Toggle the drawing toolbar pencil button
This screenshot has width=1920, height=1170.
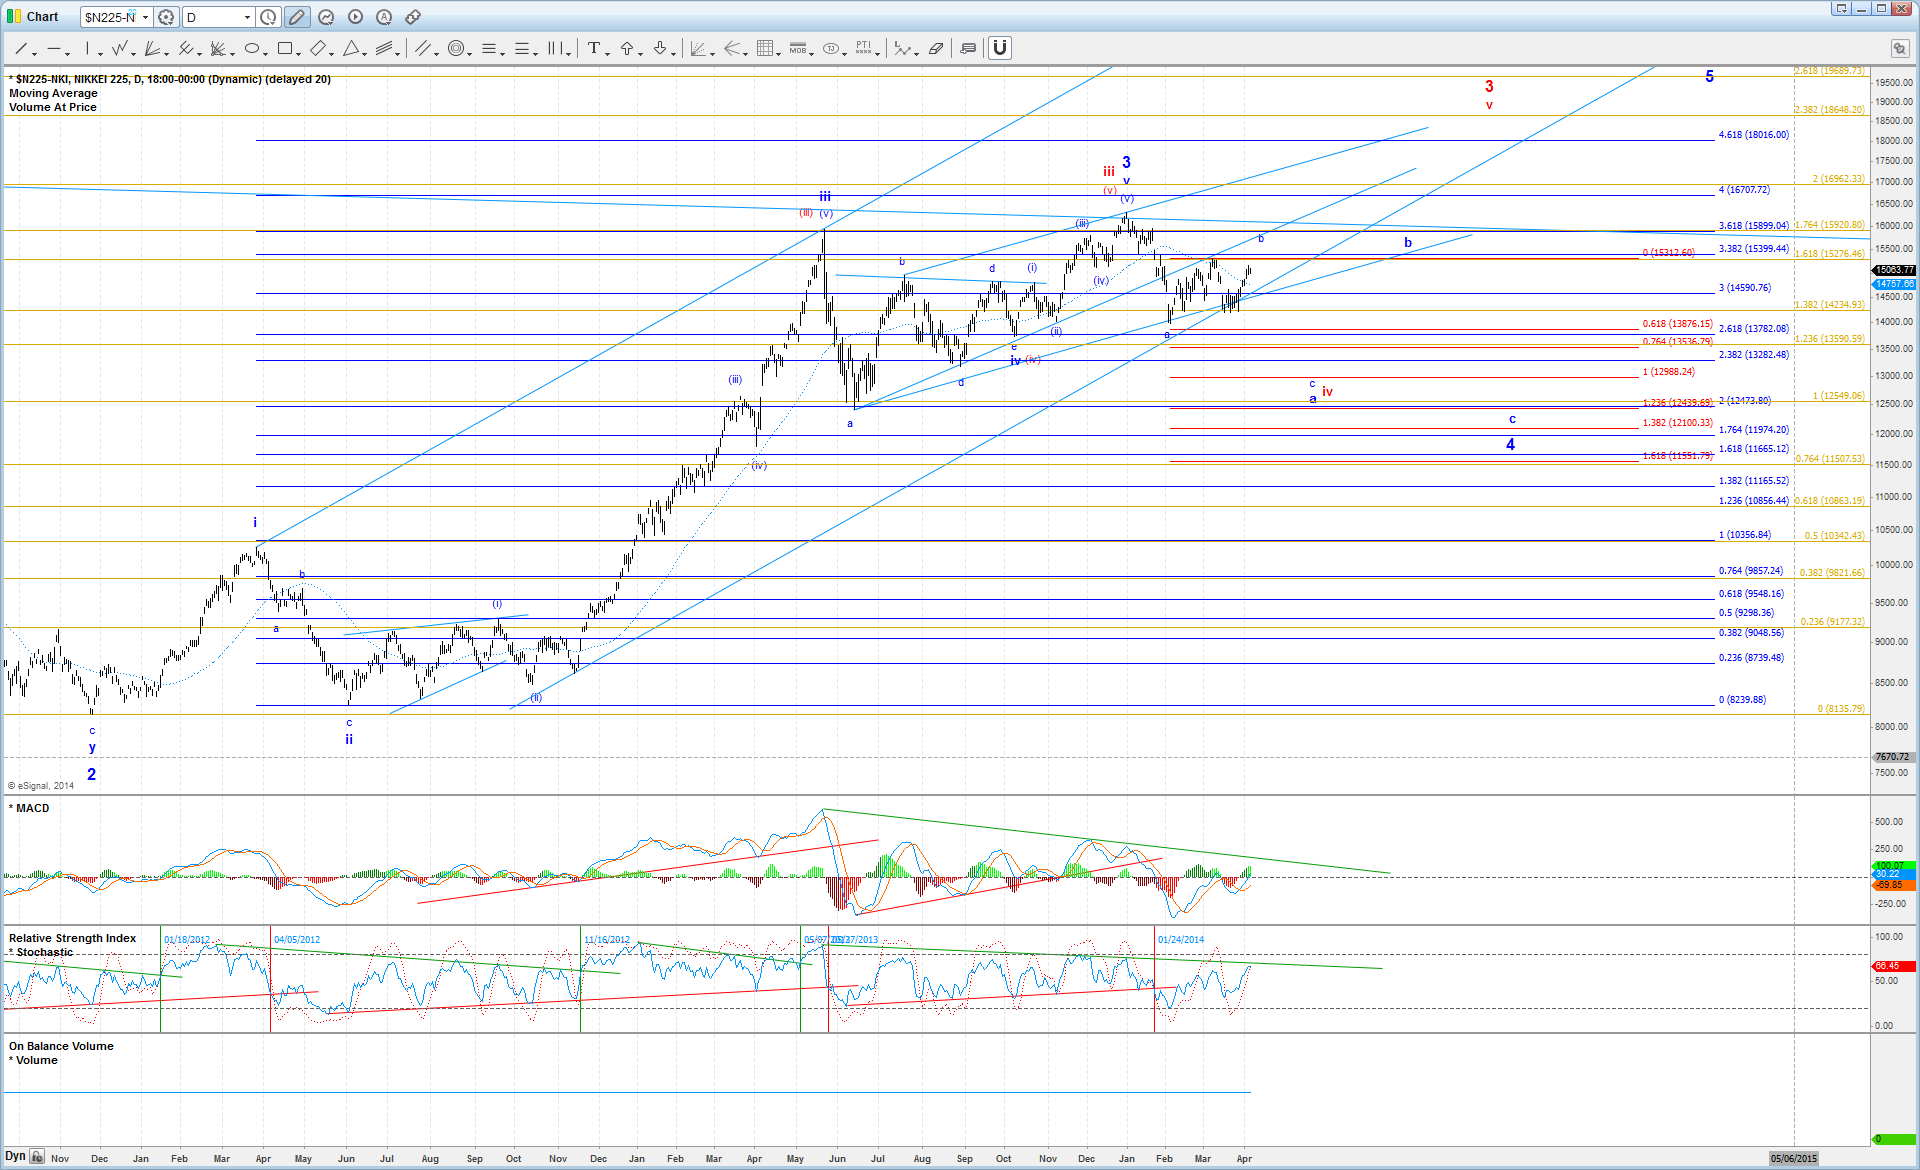click(297, 17)
